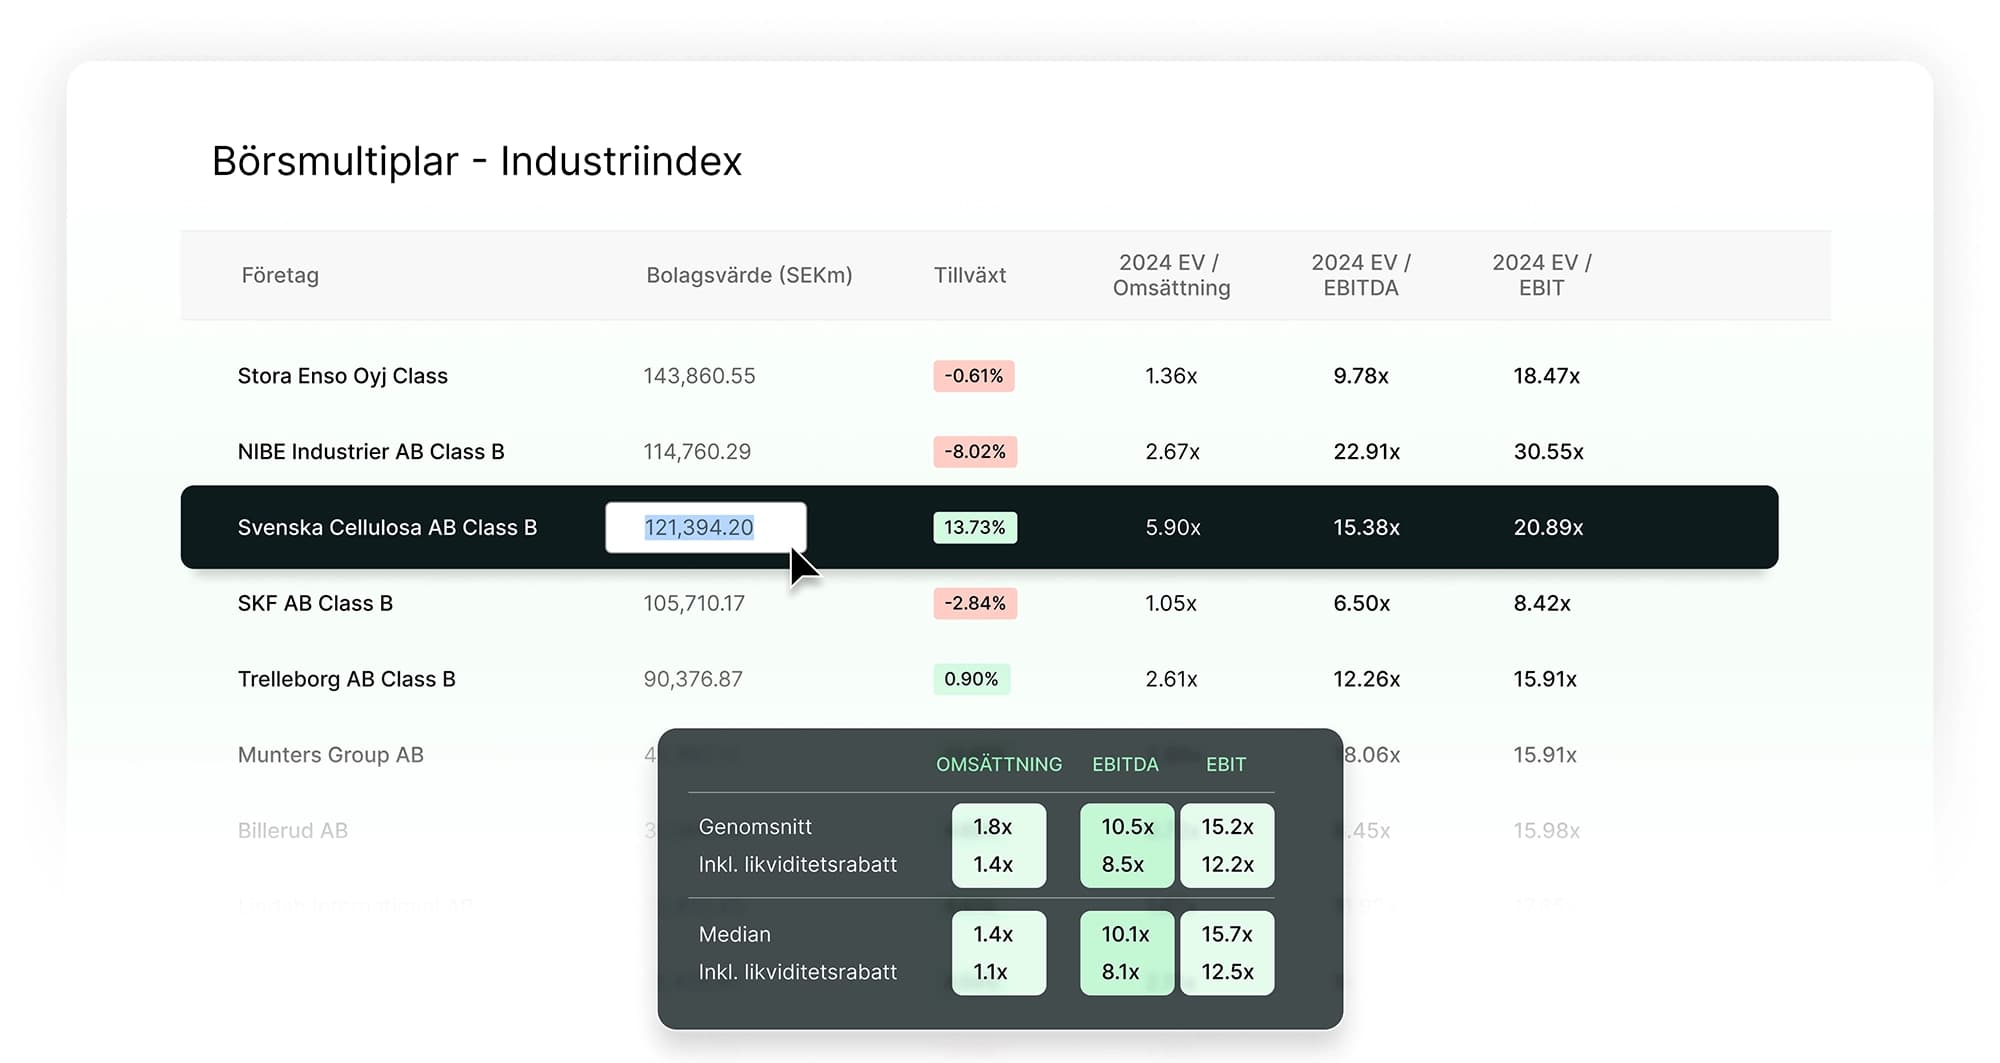Click SKF's 8.42x EBIT multiple

point(1542,604)
